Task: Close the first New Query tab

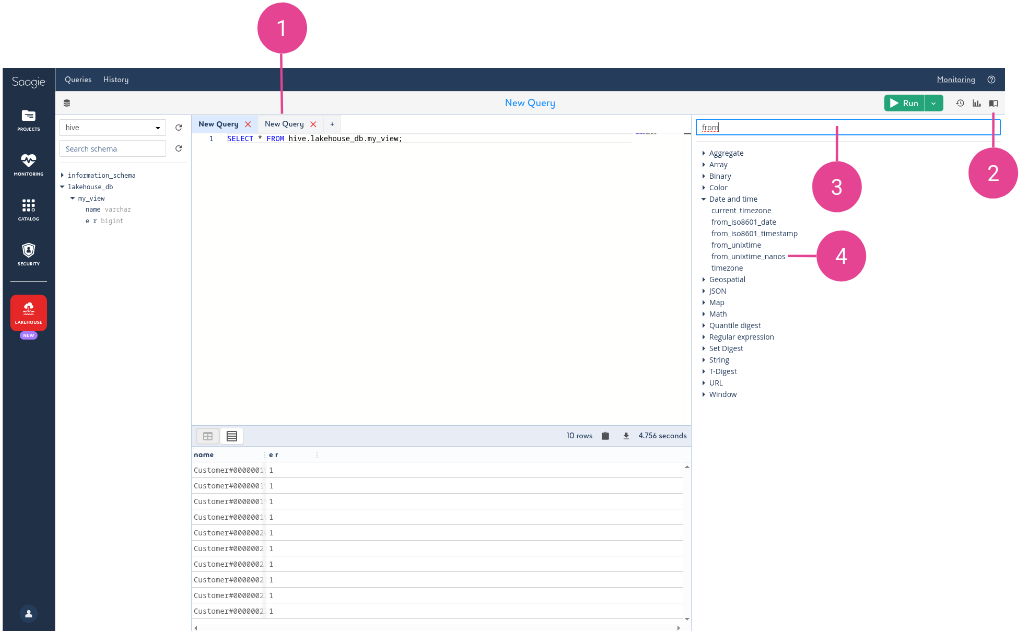Action: pos(248,124)
